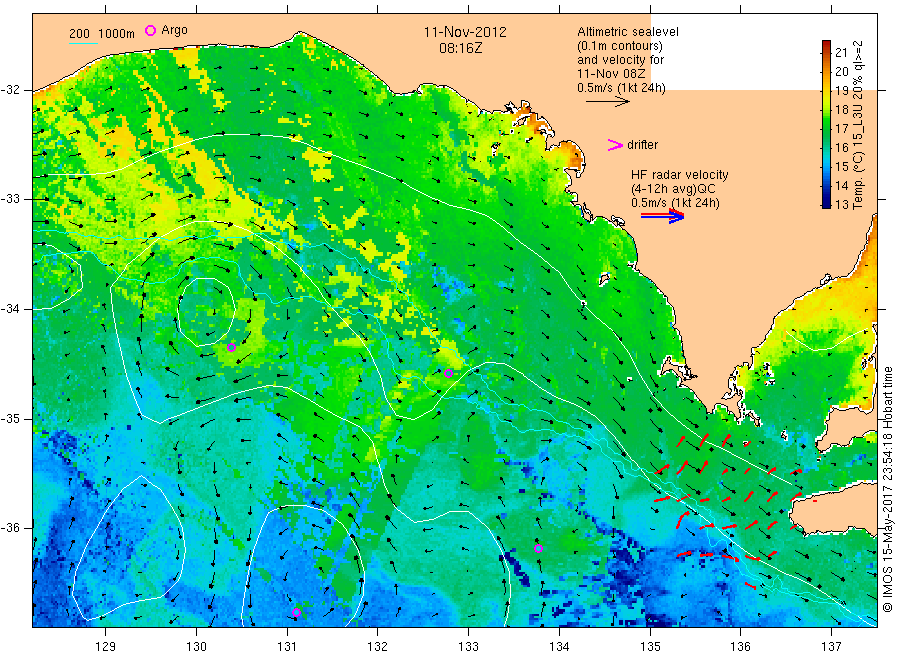Click the 13 value on the color bar

point(841,204)
